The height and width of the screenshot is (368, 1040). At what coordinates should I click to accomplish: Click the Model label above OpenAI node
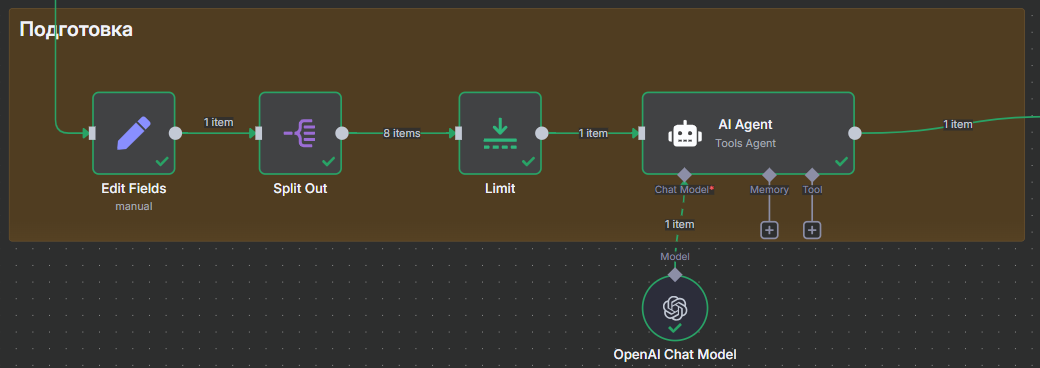click(675, 257)
